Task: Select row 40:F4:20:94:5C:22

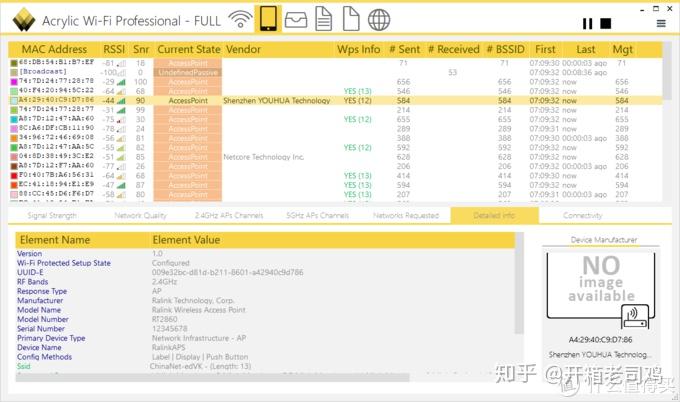Action: [335, 91]
